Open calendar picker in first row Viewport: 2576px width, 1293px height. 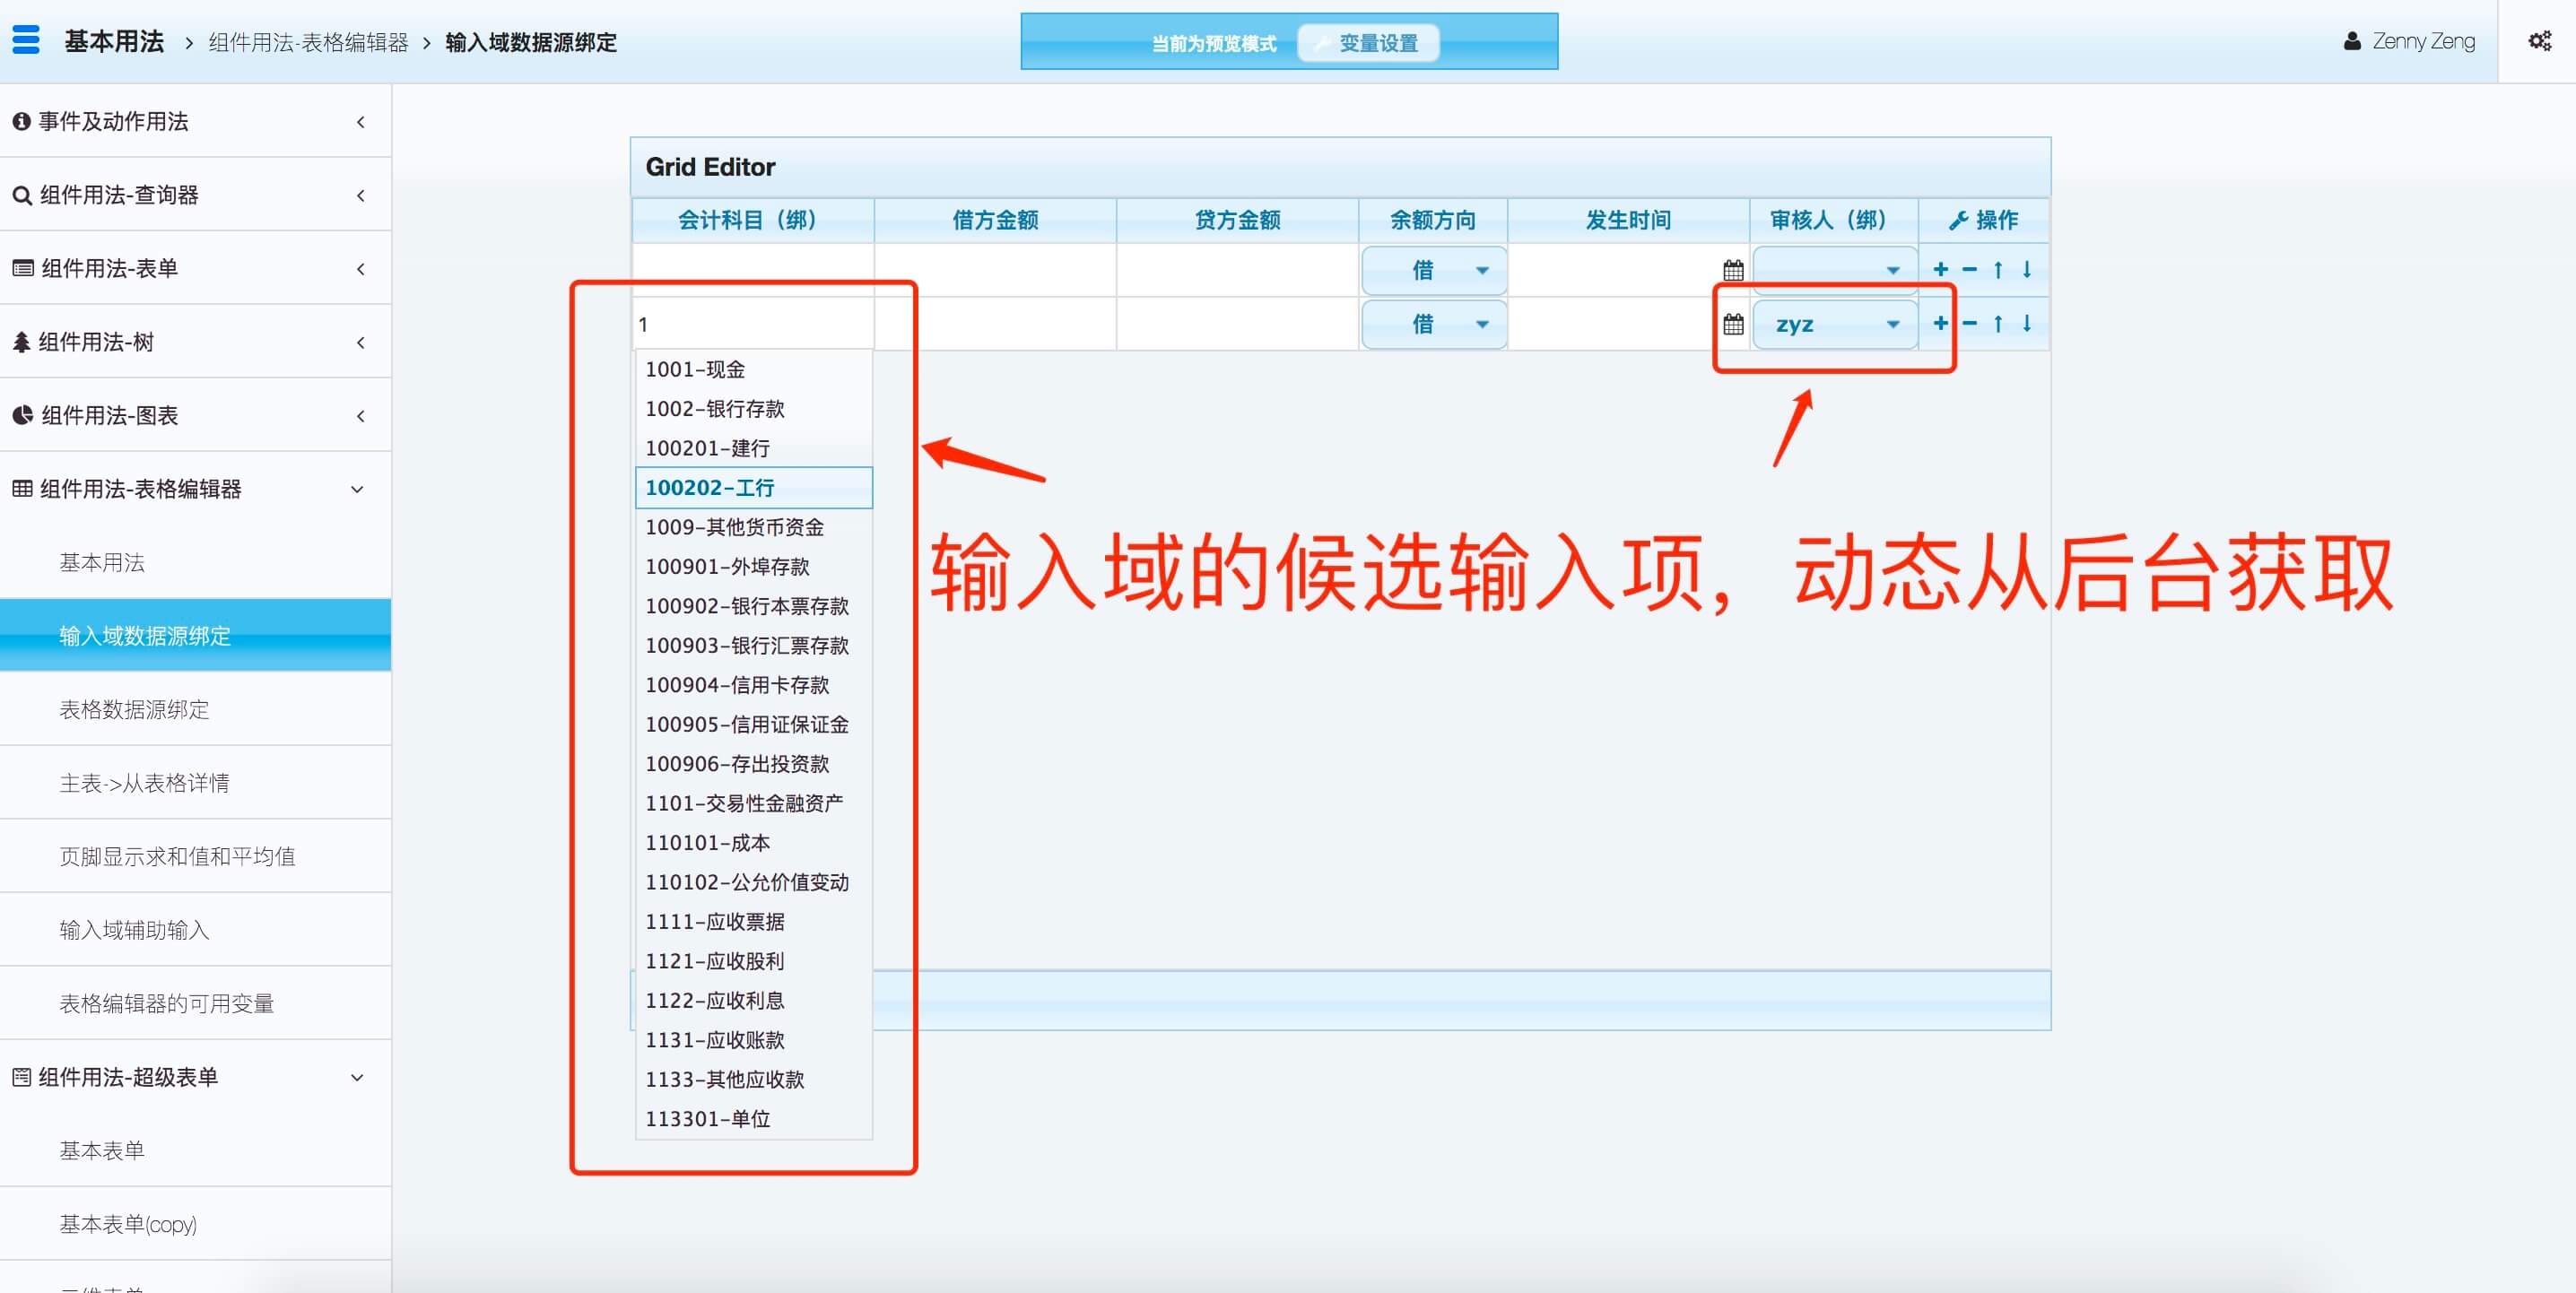(x=1733, y=270)
